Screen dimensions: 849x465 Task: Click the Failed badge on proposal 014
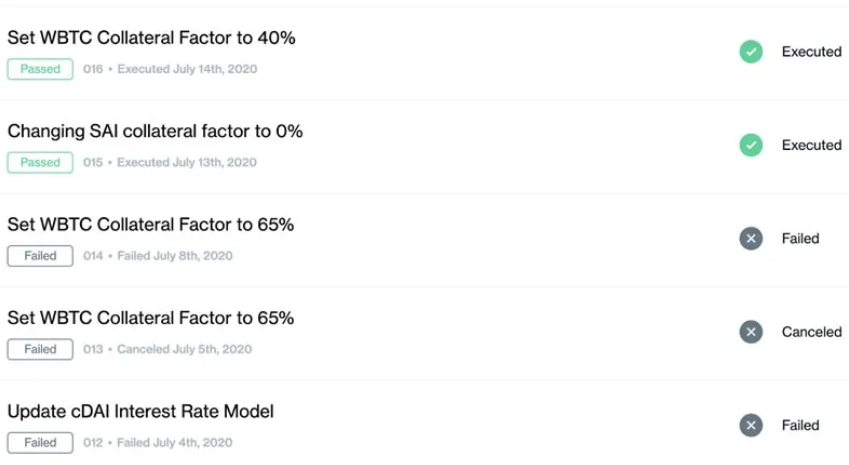(x=40, y=256)
